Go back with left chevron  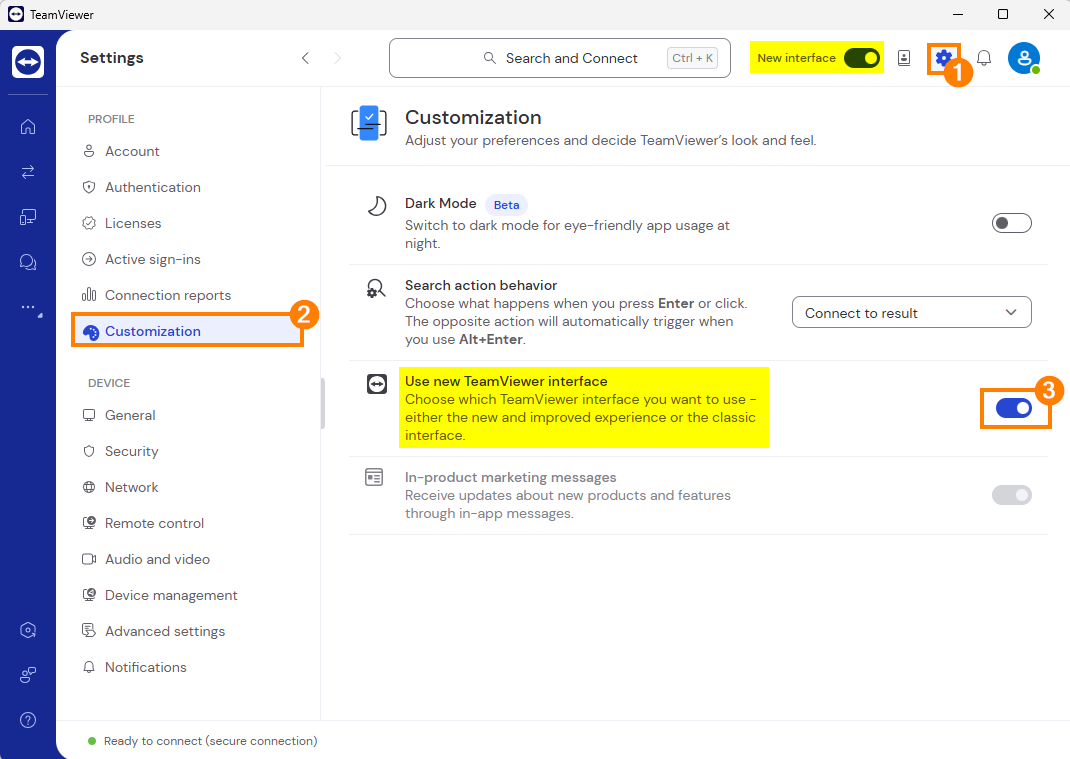305,58
